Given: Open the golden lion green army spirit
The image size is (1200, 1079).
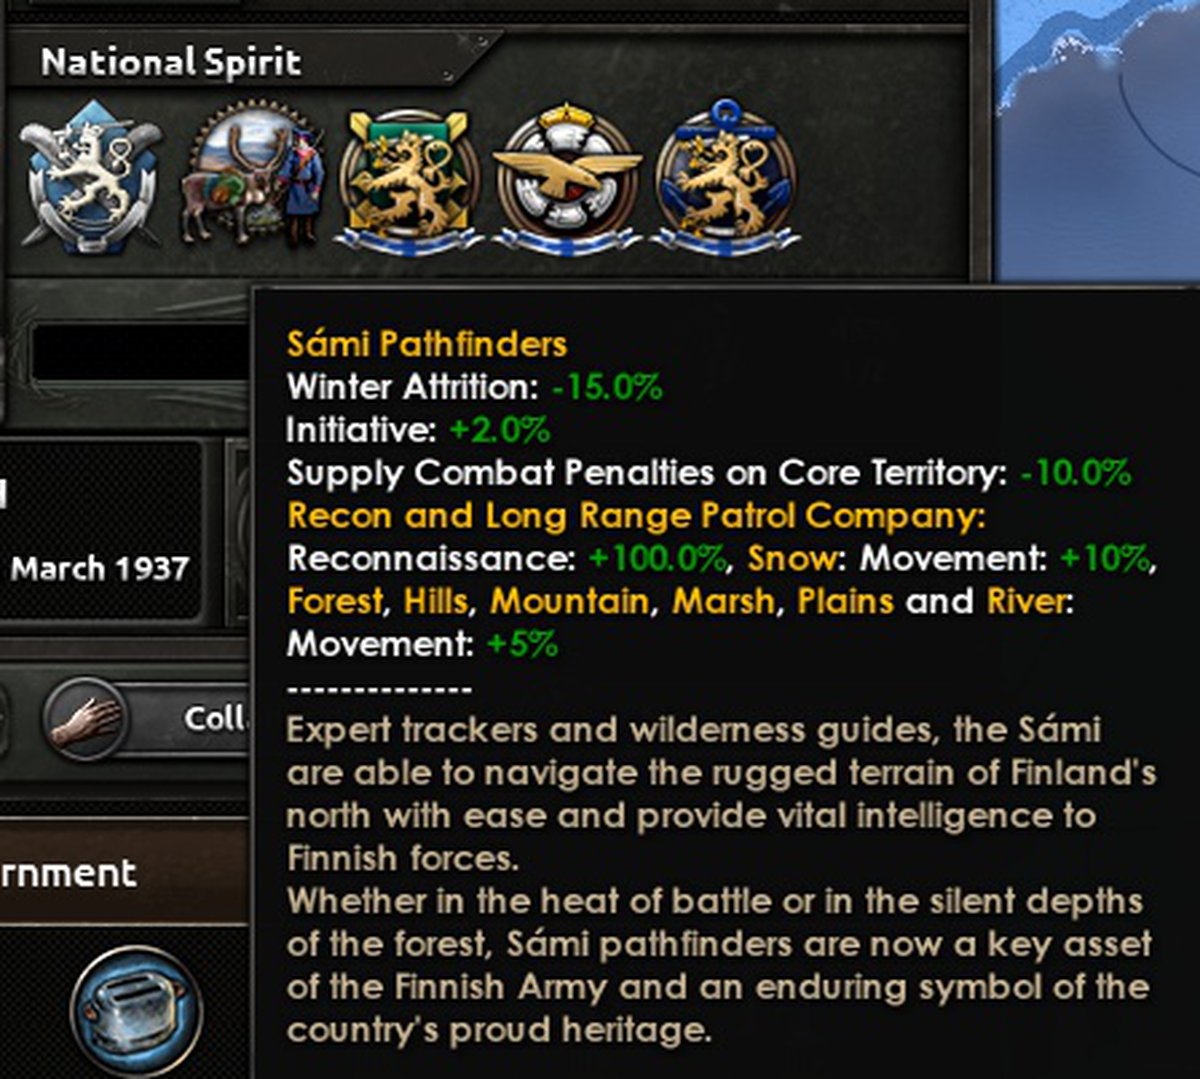Looking at the screenshot, I should 409,180.
